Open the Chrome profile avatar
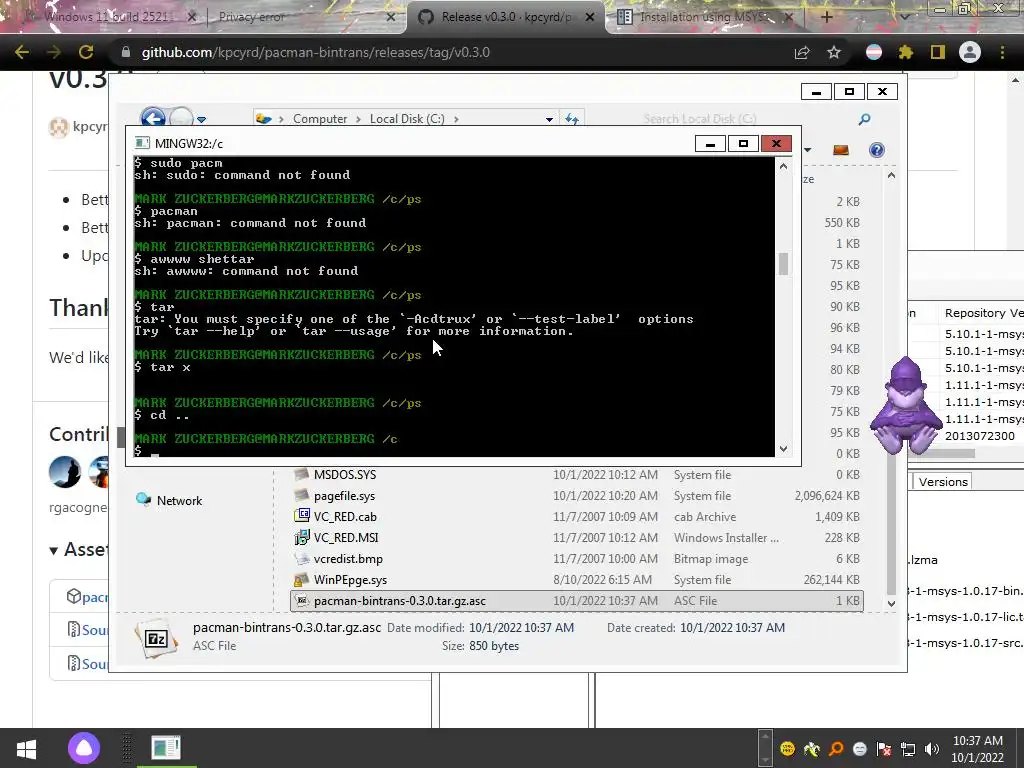 point(970,52)
